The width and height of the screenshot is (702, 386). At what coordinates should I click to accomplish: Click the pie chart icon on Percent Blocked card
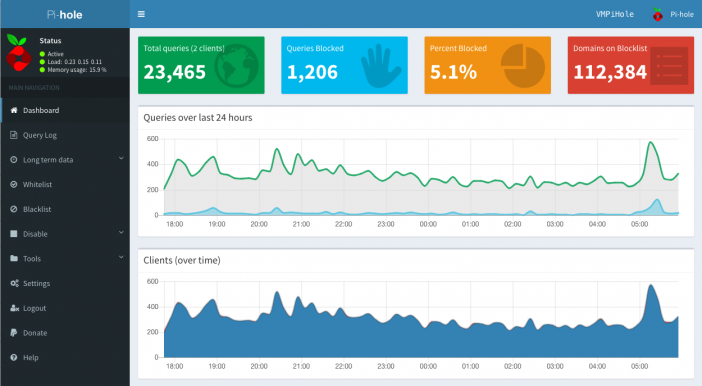coord(522,65)
